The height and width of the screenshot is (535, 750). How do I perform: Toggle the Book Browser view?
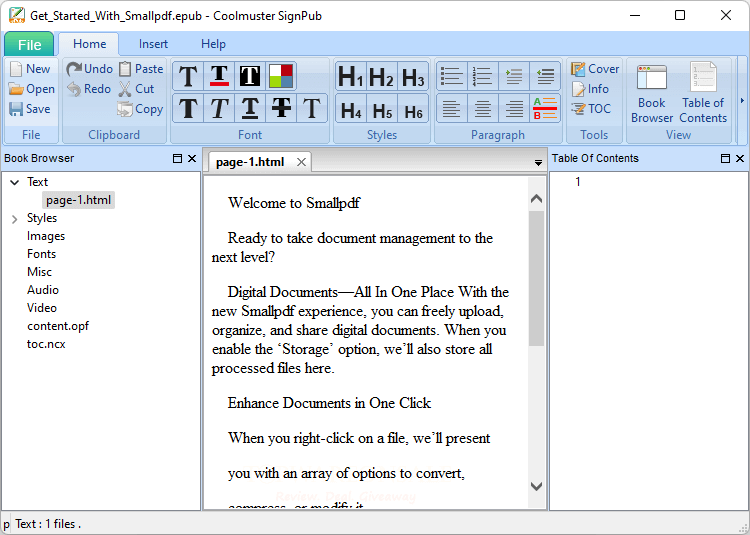[x=651, y=94]
